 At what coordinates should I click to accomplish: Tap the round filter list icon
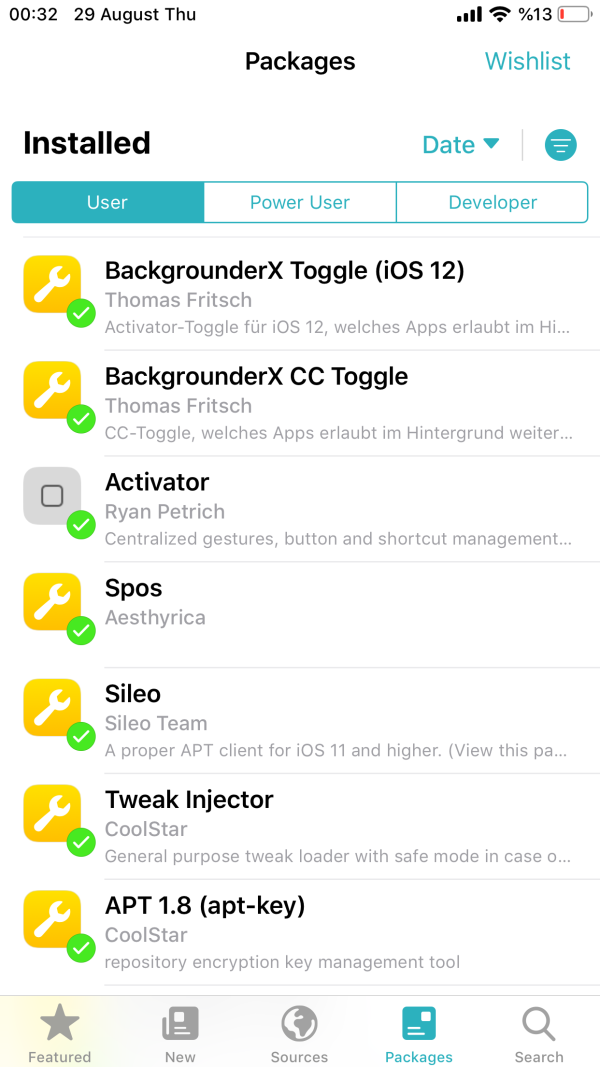[560, 145]
